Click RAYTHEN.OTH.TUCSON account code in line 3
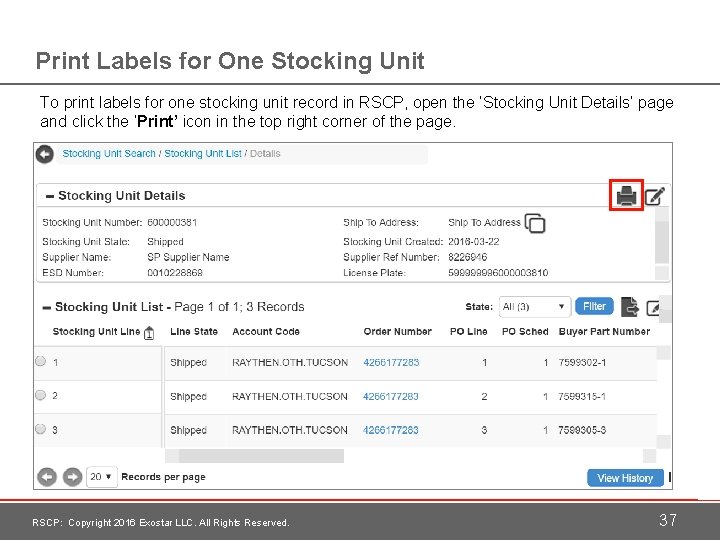 (290, 430)
